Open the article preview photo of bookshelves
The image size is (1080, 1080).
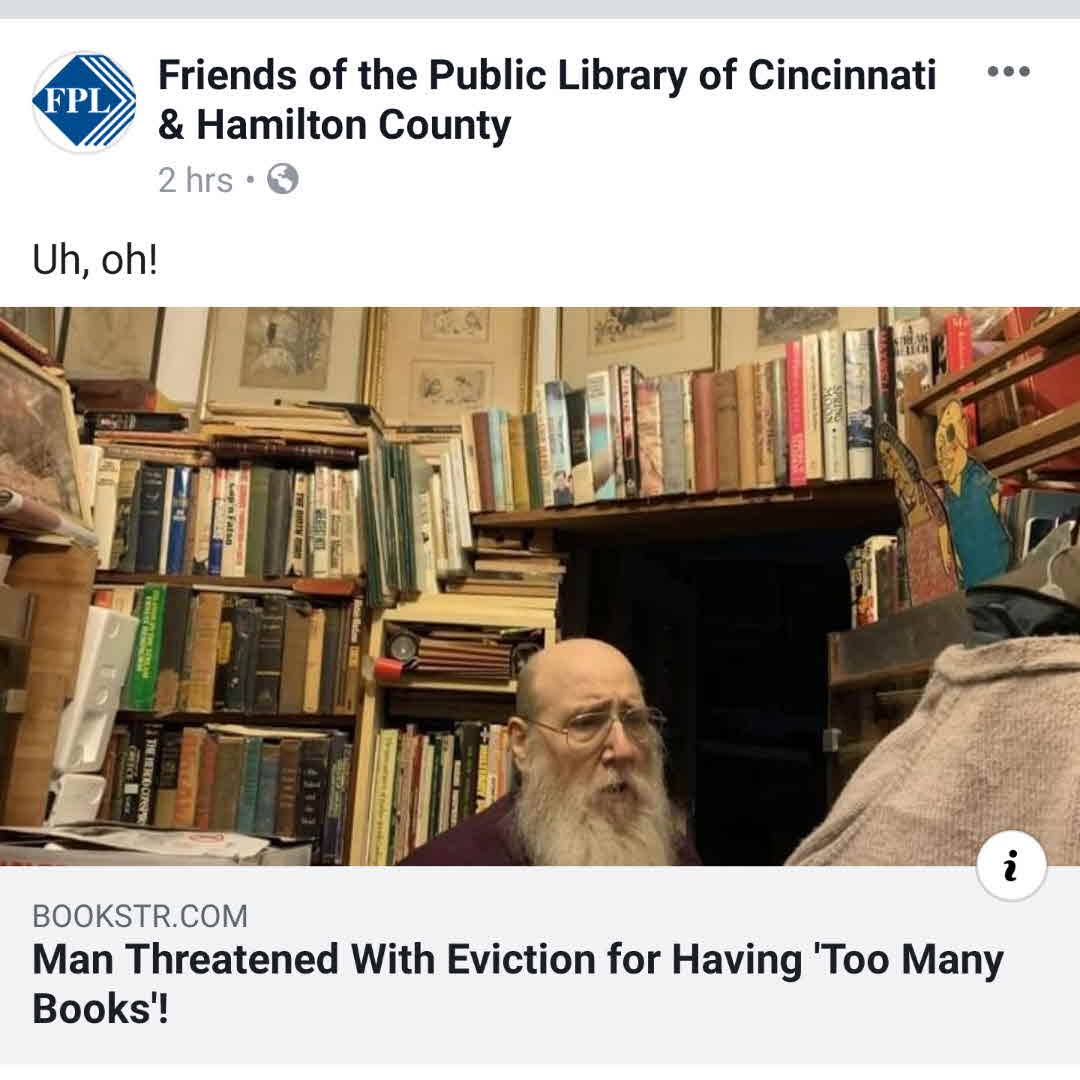[540, 586]
